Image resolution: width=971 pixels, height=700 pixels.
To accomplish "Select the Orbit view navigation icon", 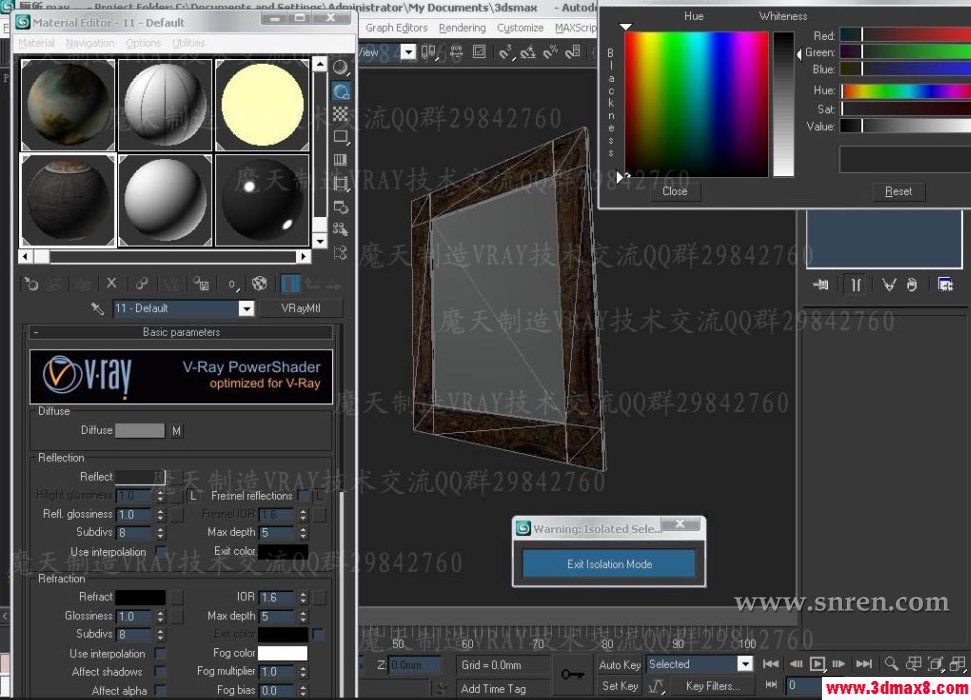I will coord(935,664).
